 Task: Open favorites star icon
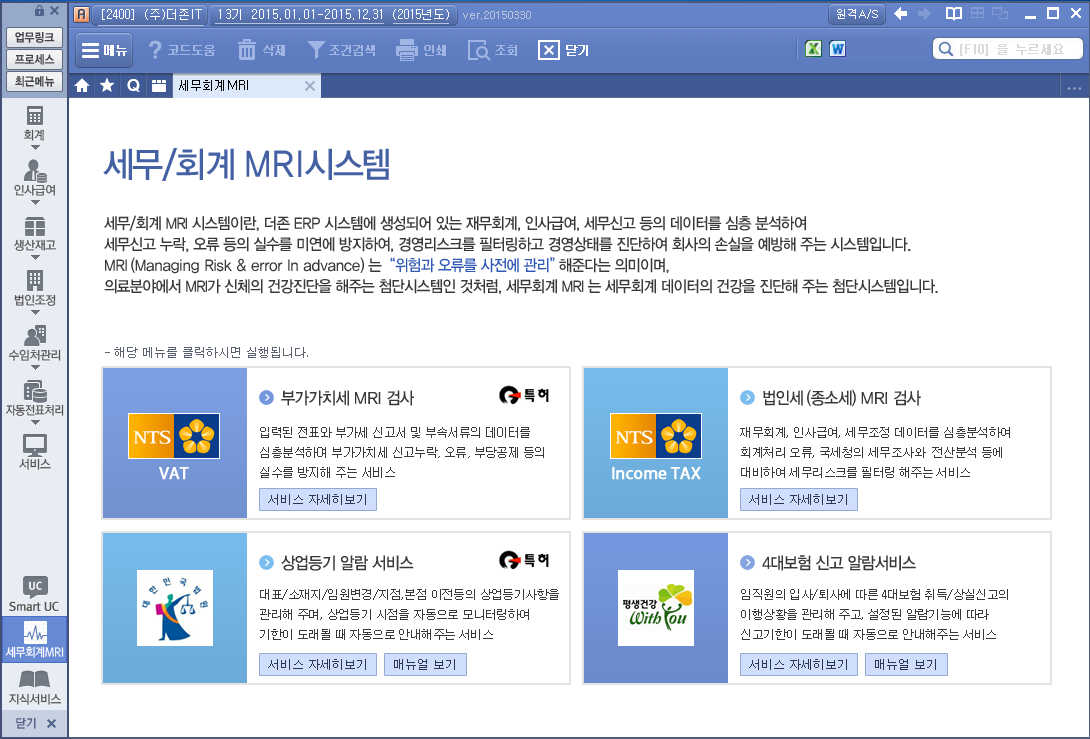(x=107, y=86)
